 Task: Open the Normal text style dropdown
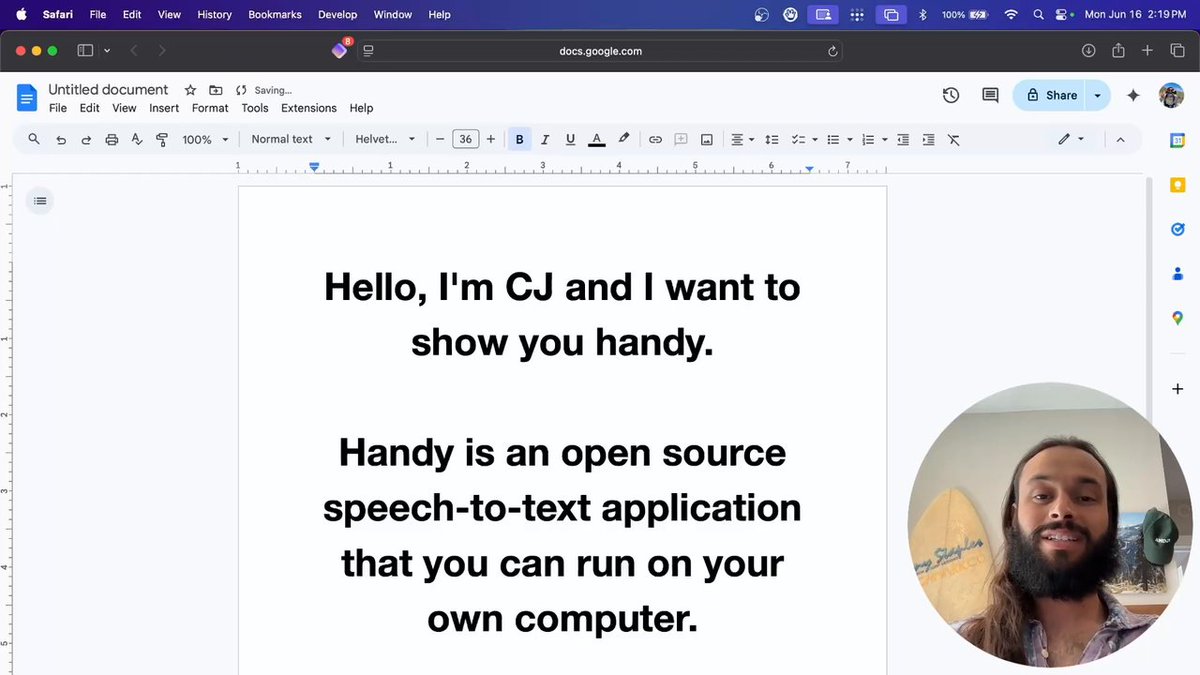tap(291, 140)
